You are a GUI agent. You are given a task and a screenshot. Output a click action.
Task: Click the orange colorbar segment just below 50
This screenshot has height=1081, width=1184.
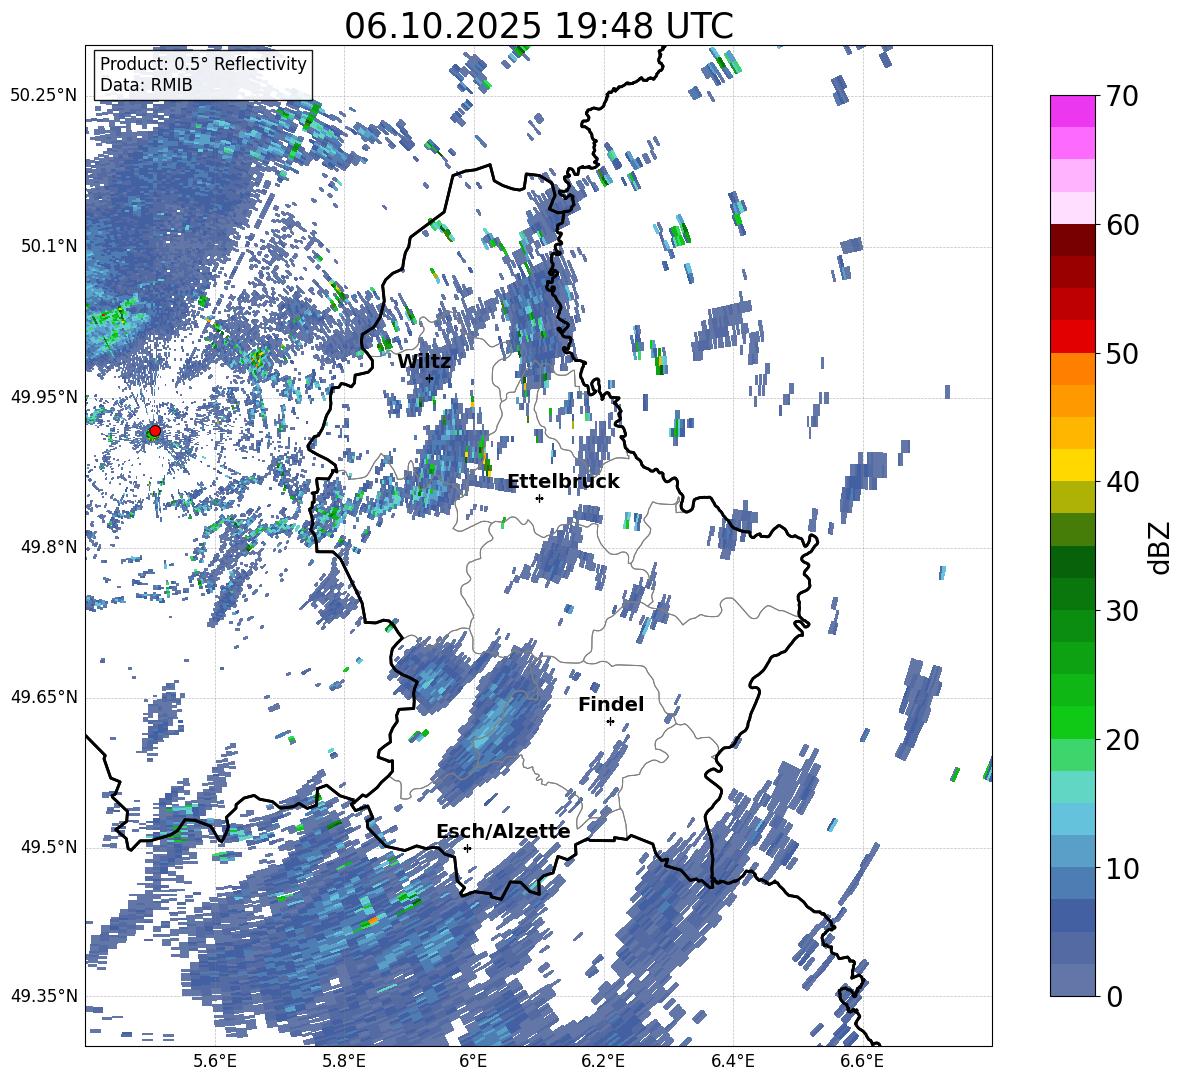pos(1072,368)
